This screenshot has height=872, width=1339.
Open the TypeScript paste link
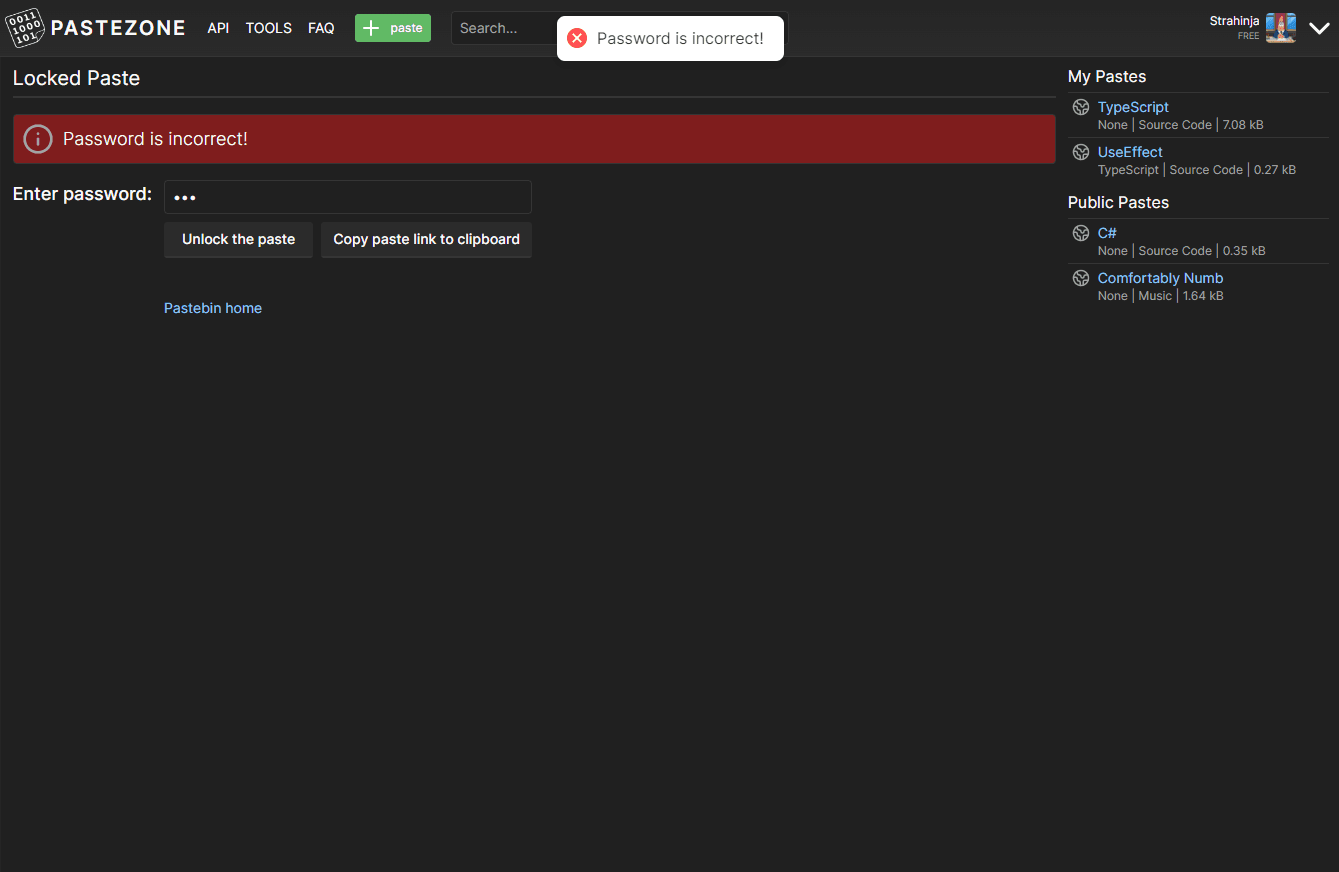pyautogui.click(x=1133, y=107)
